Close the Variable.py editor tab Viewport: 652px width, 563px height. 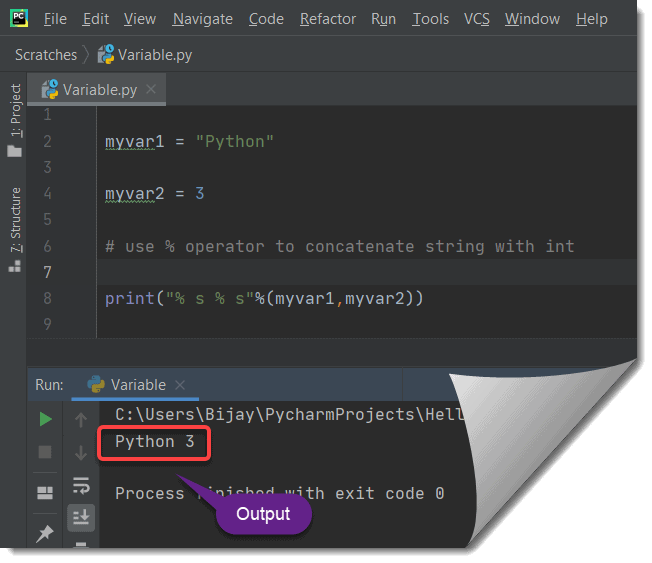[151, 89]
